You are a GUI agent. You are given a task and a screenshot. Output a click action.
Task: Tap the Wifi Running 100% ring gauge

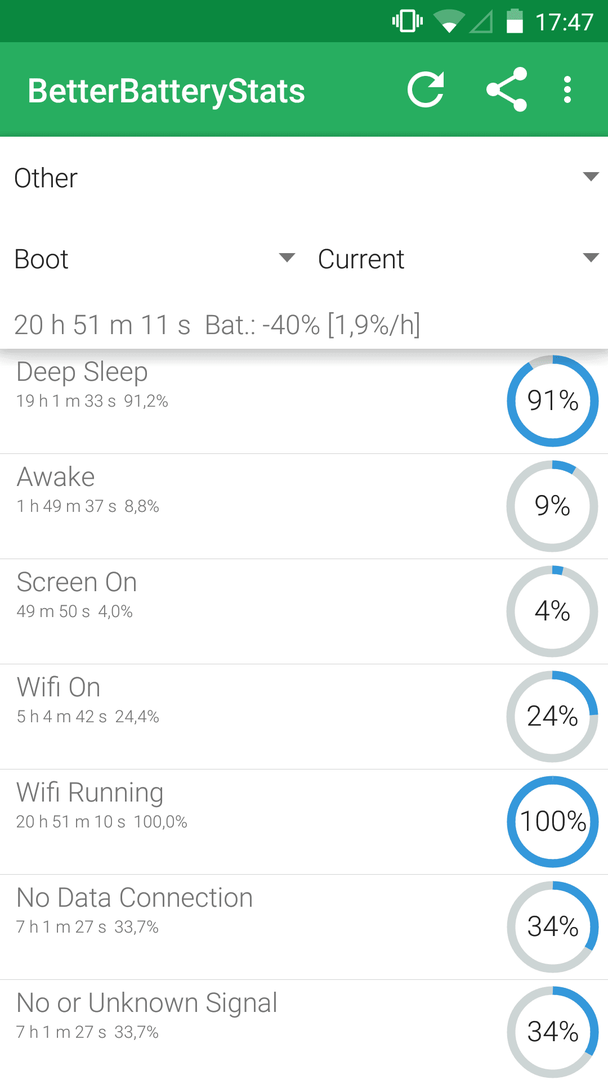(552, 822)
